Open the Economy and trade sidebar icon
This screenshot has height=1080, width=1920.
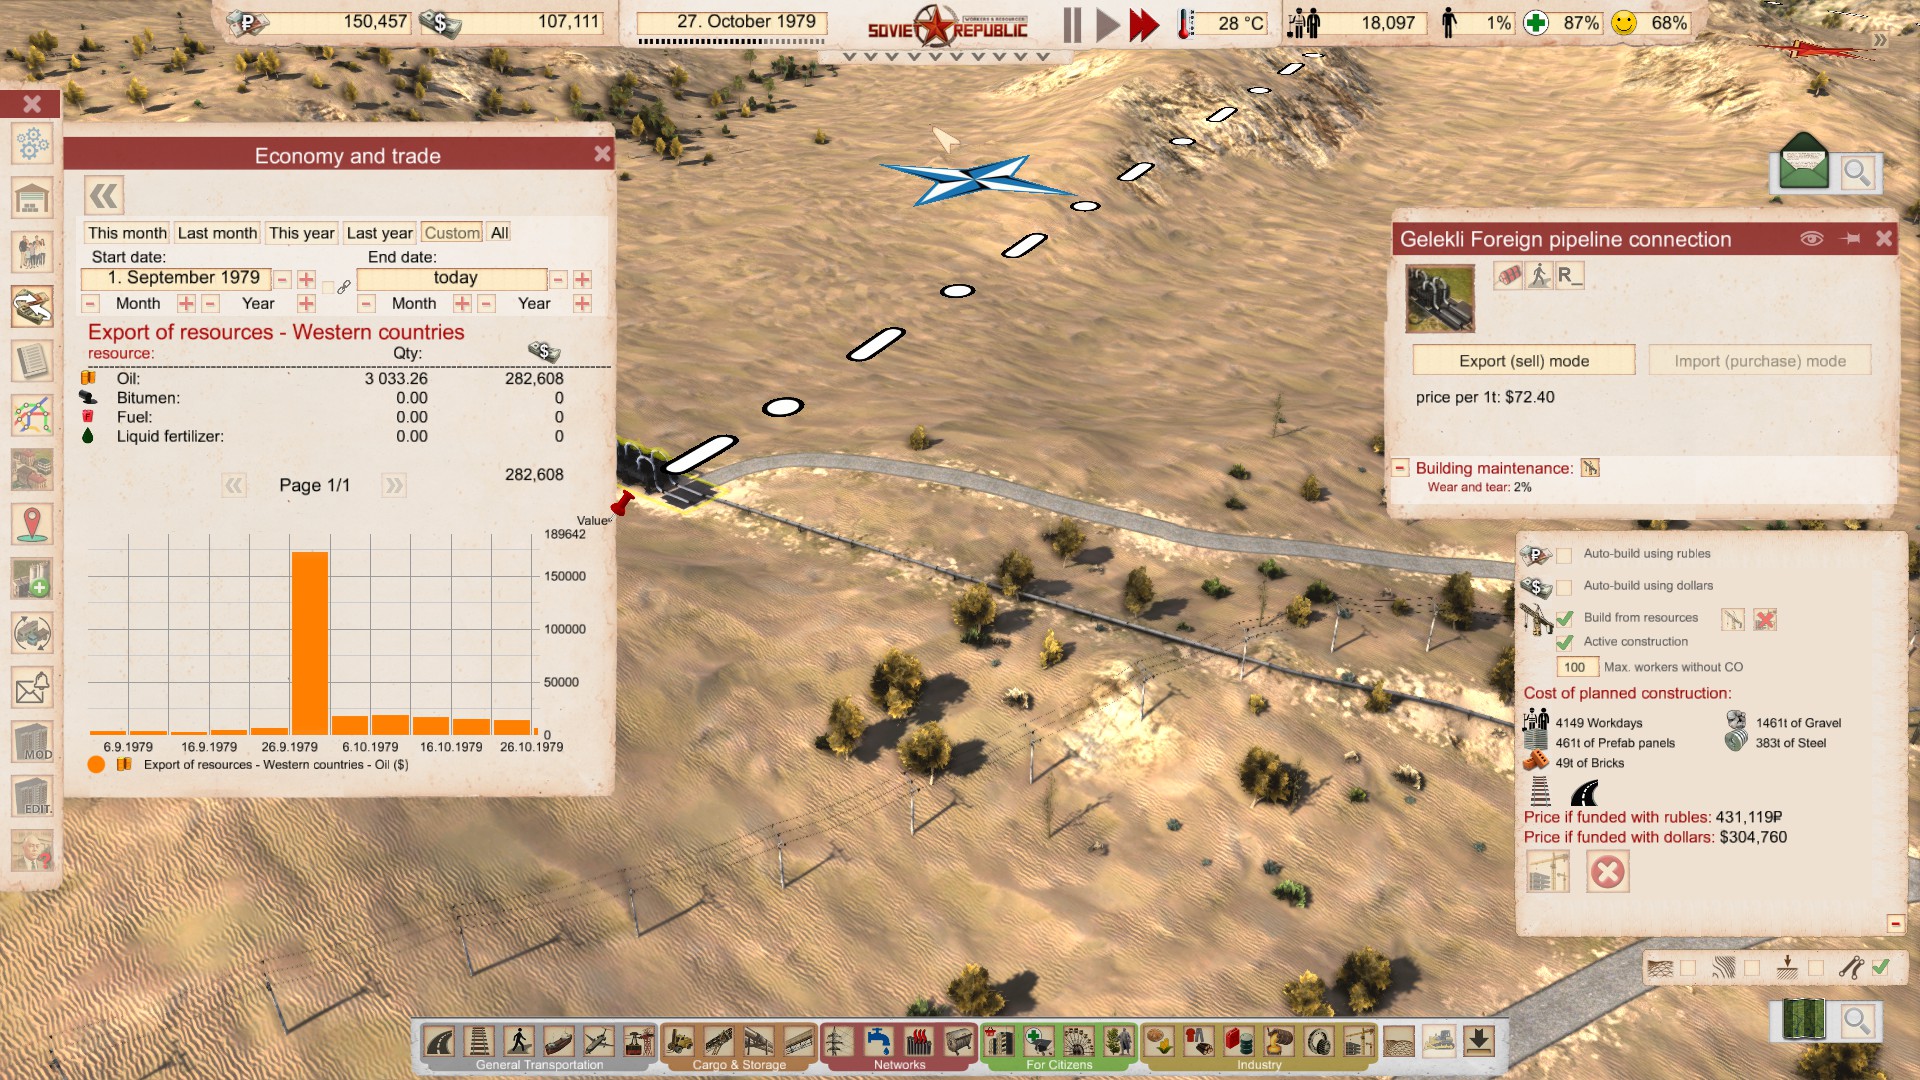pyautogui.click(x=32, y=307)
